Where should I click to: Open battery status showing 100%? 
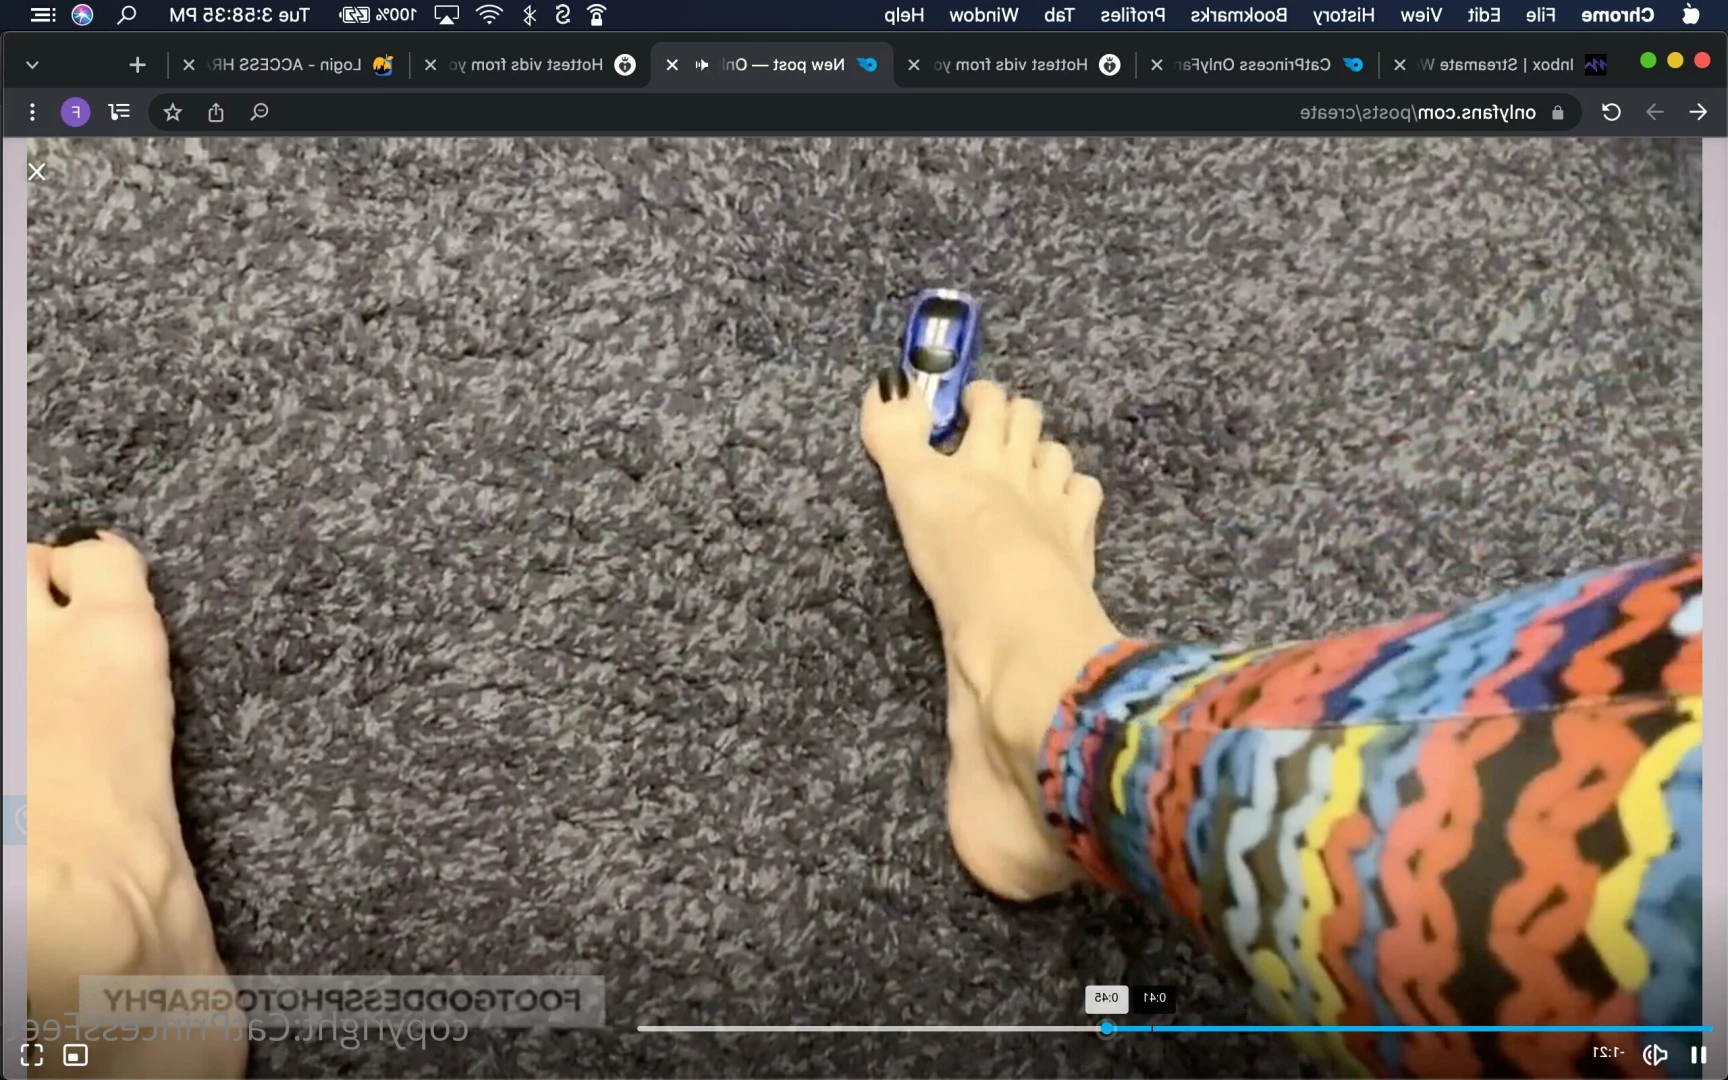378,15
